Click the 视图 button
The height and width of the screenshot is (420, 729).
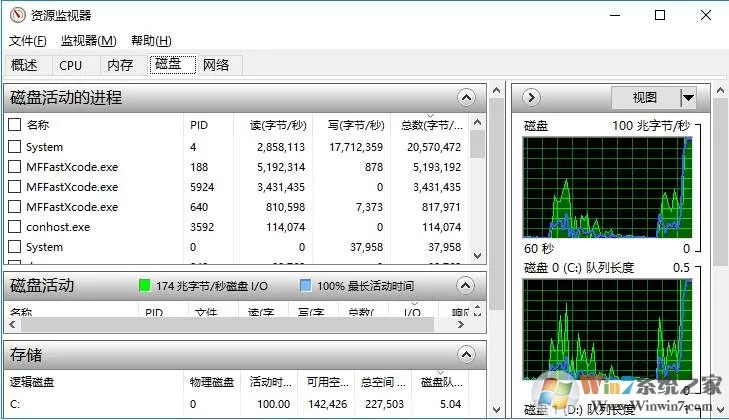[645, 98]
